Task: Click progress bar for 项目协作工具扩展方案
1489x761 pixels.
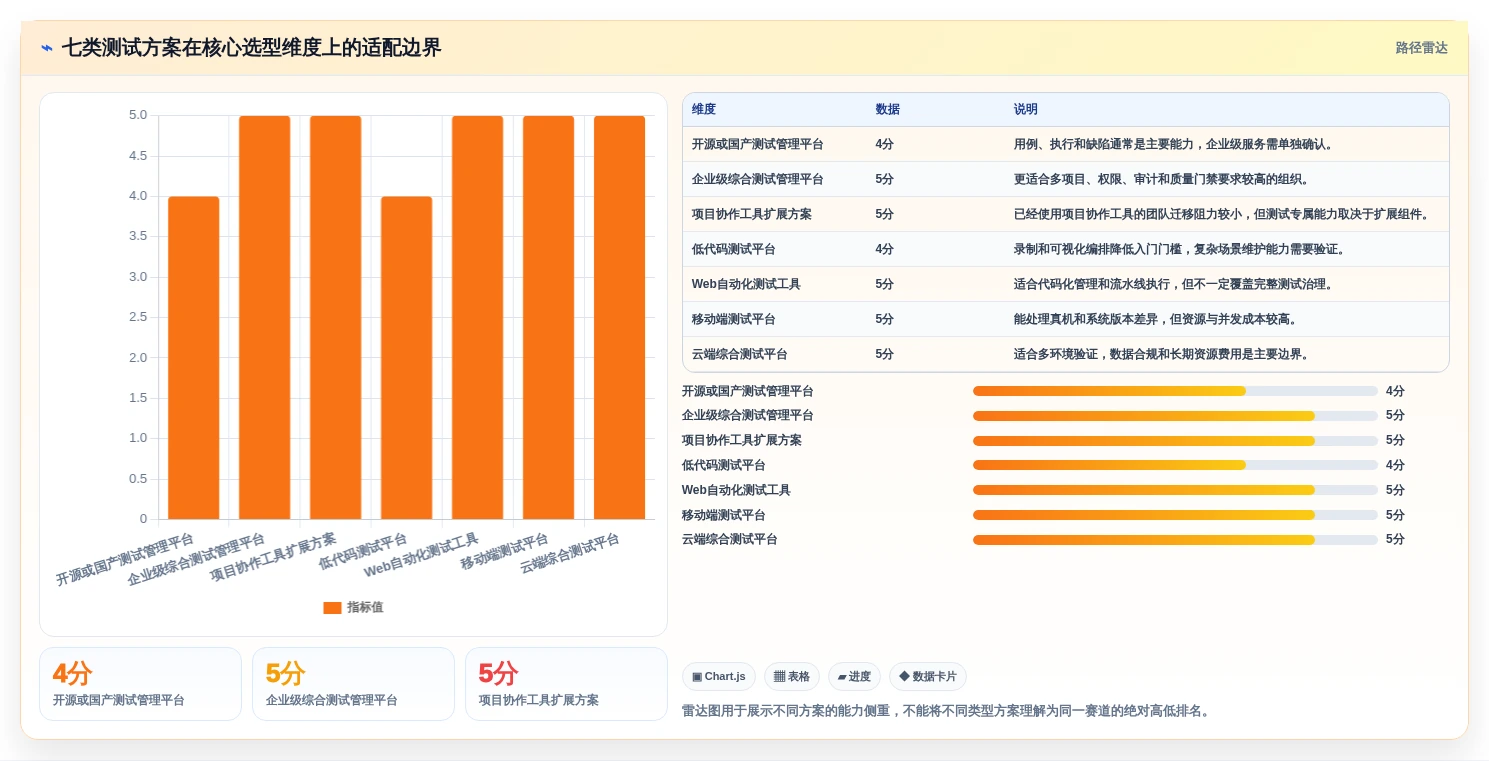Action: (1175, 440)
